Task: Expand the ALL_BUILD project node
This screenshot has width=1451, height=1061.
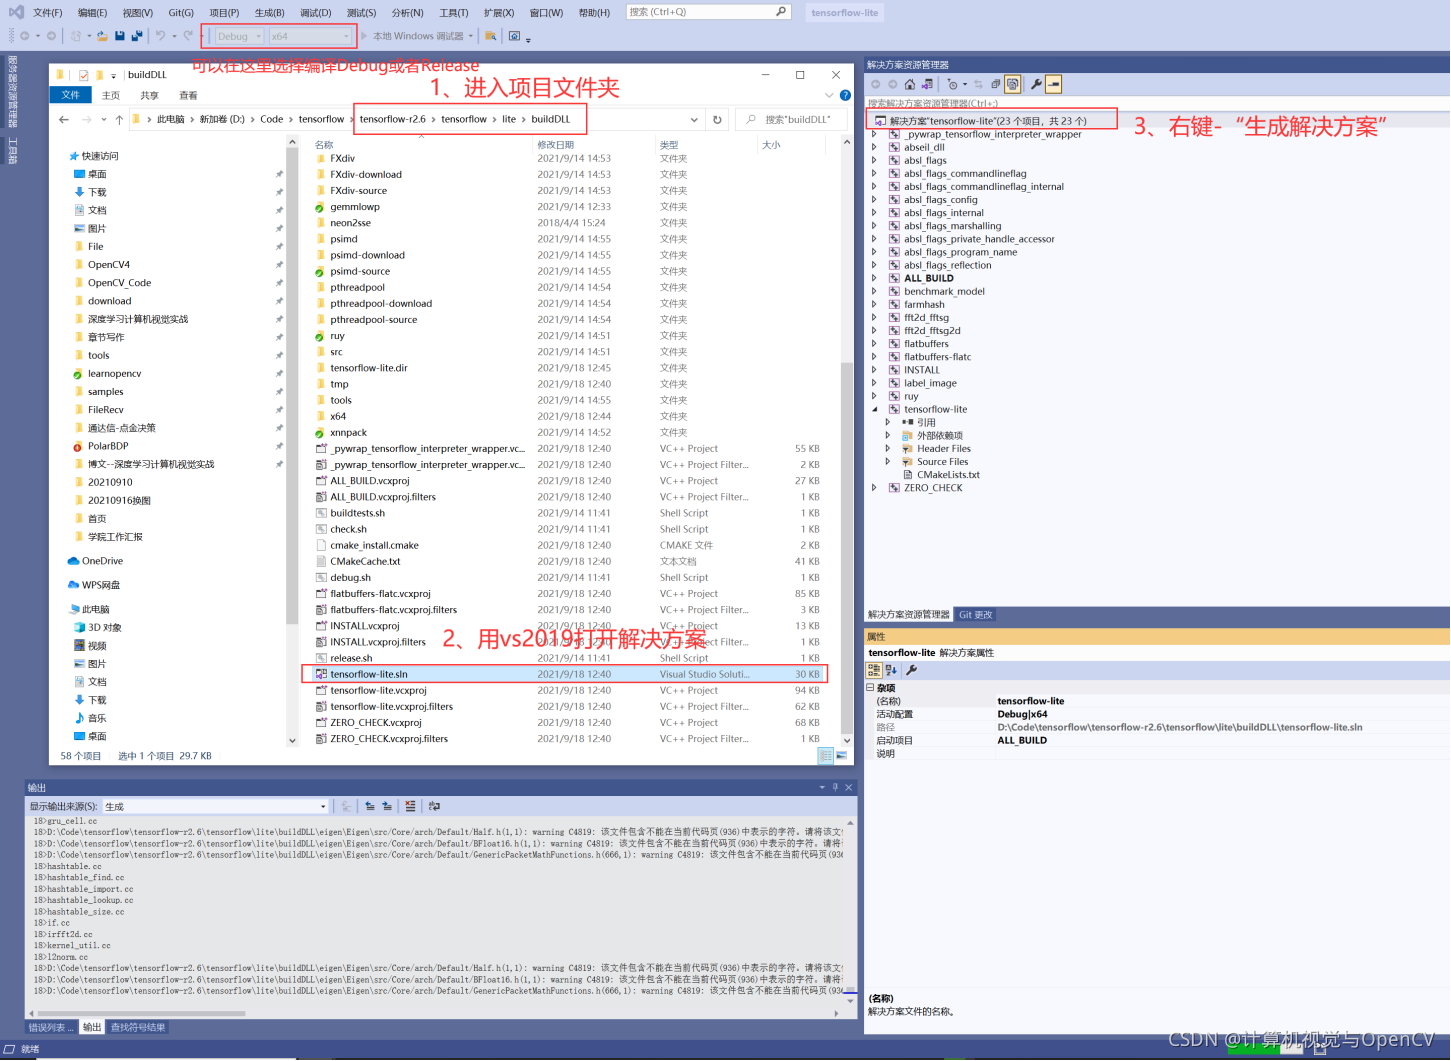Action: 875,278
